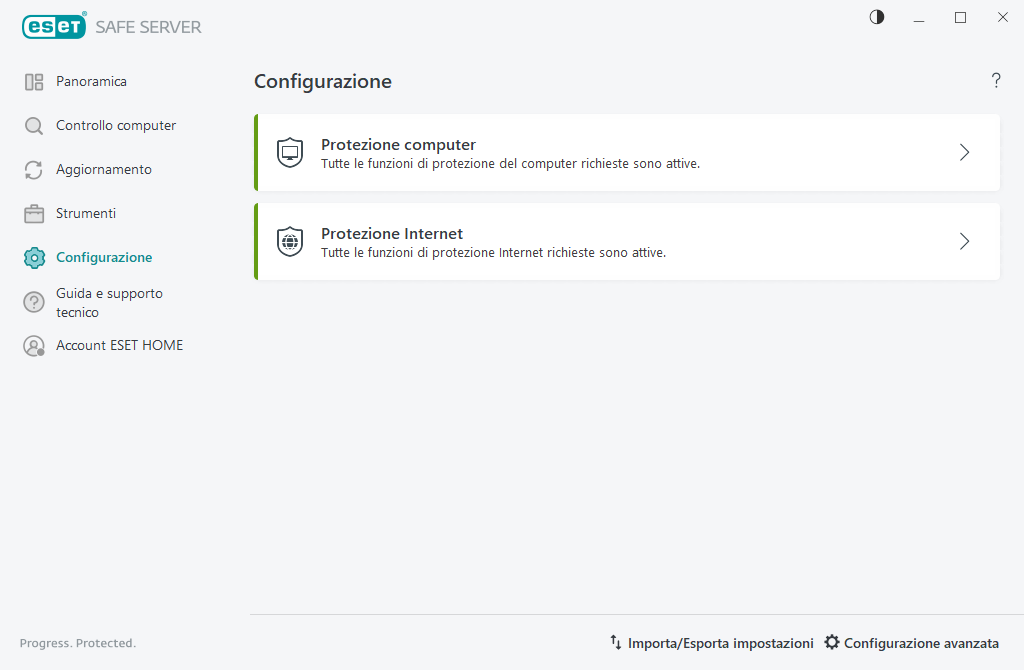
Task: Open Configurazione avanzata settings
Action: tap(911, 643)
